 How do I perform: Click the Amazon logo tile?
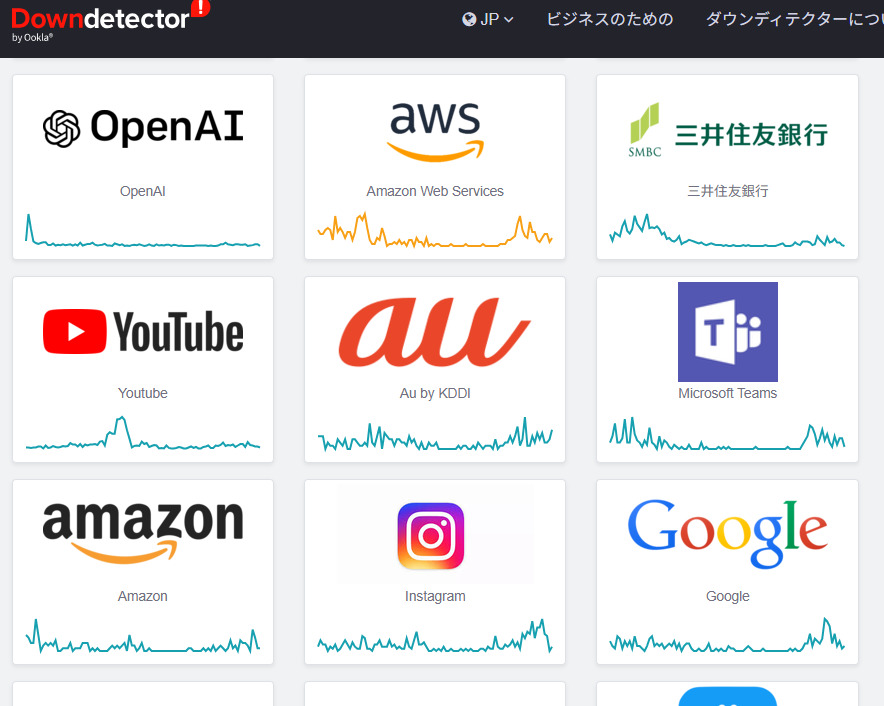coord(143,532)
